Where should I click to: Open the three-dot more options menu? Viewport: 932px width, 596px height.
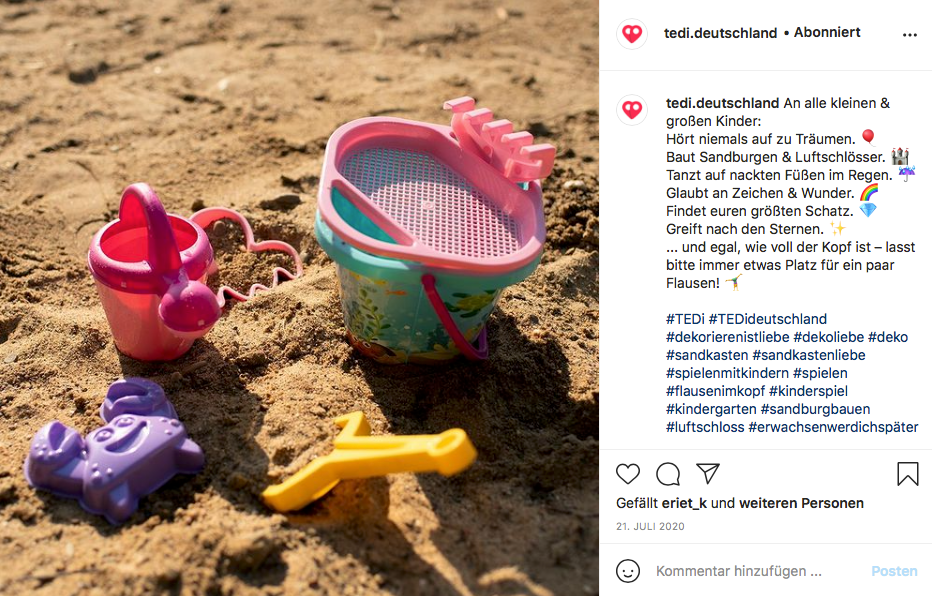click(909, 34)
